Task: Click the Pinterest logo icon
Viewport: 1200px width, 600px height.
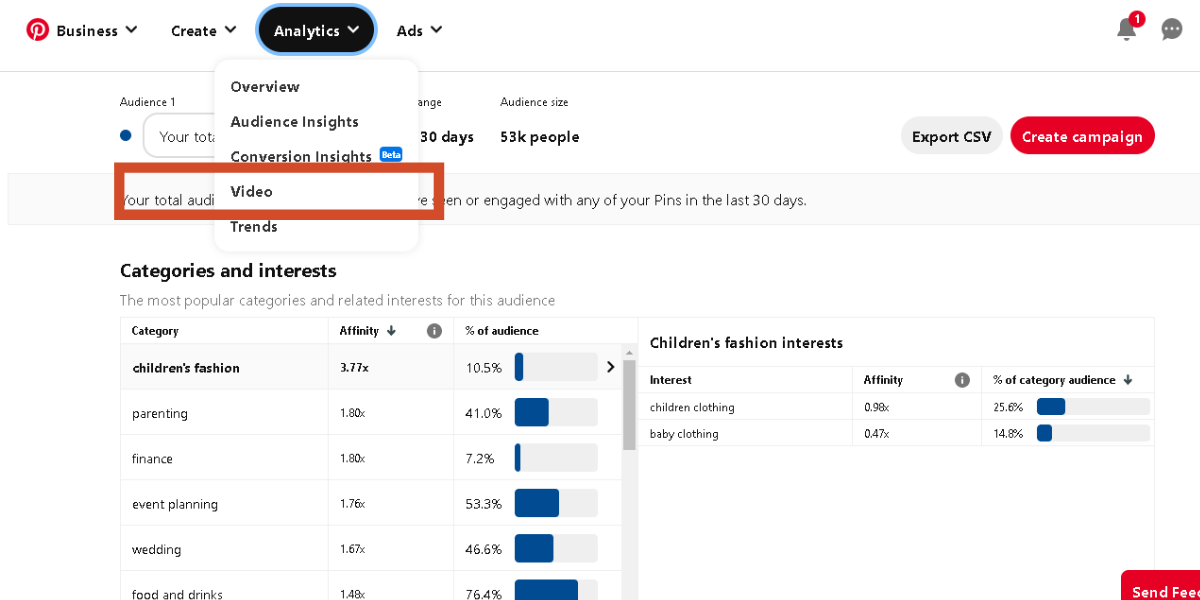Action: (37, 30)
